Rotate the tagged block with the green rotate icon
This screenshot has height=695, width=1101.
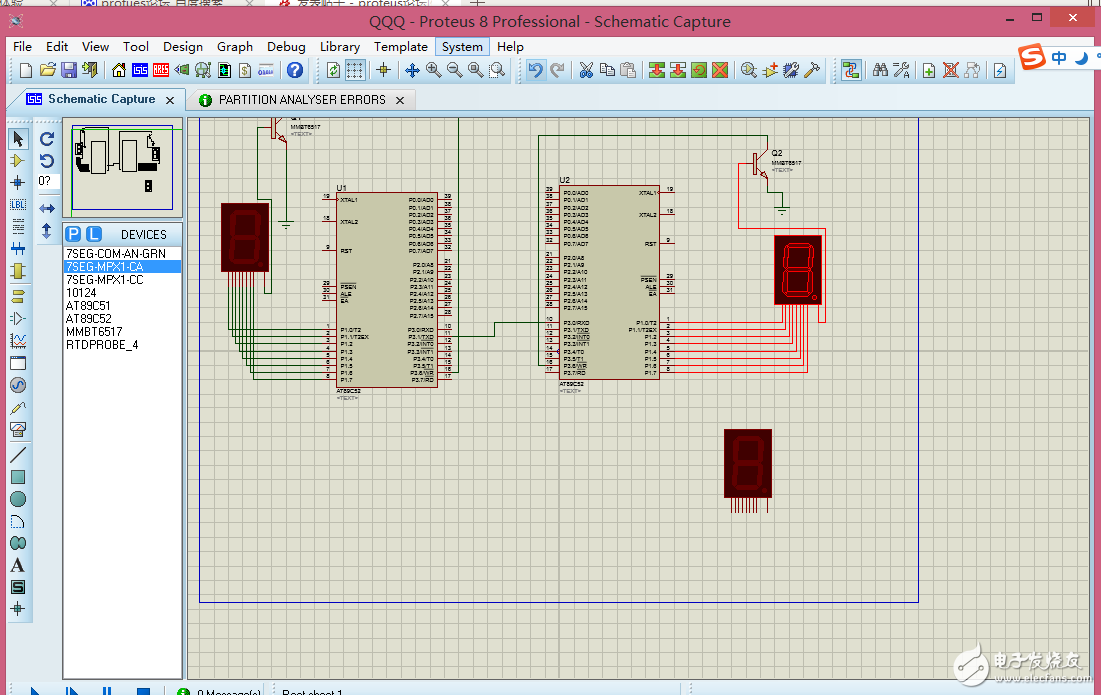click(x=699, y=70)
